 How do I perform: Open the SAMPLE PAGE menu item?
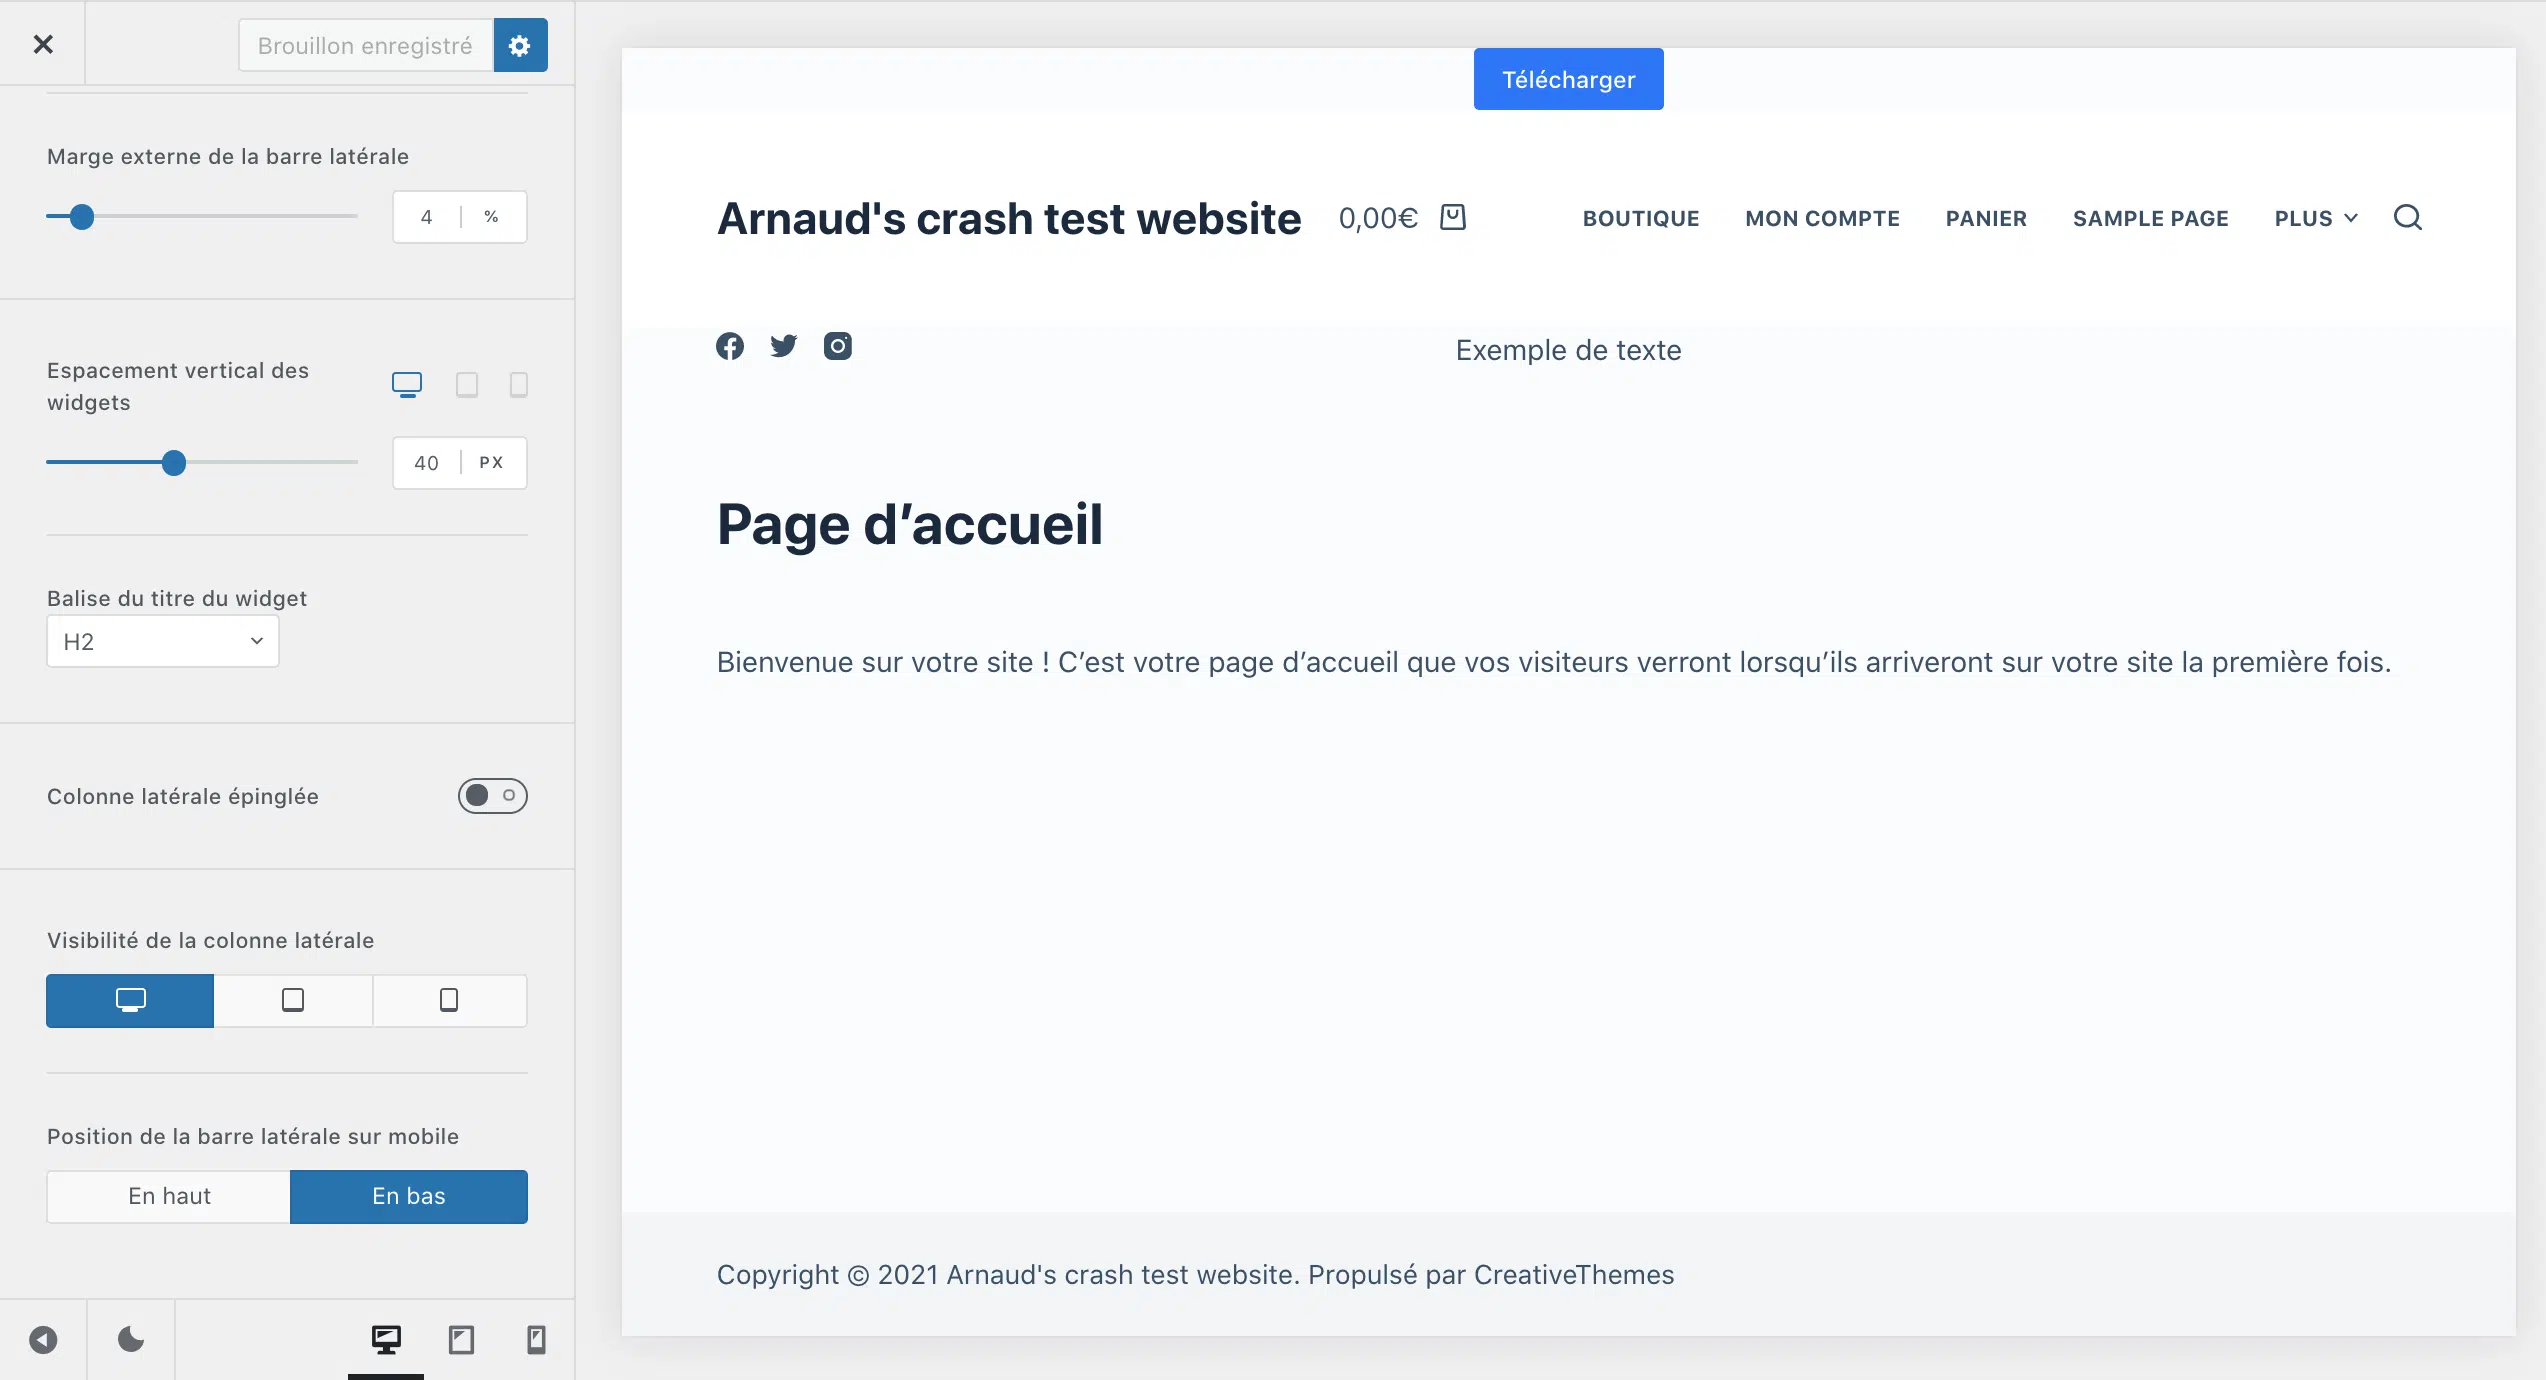pyautogui.click(x=2150, y=218)
